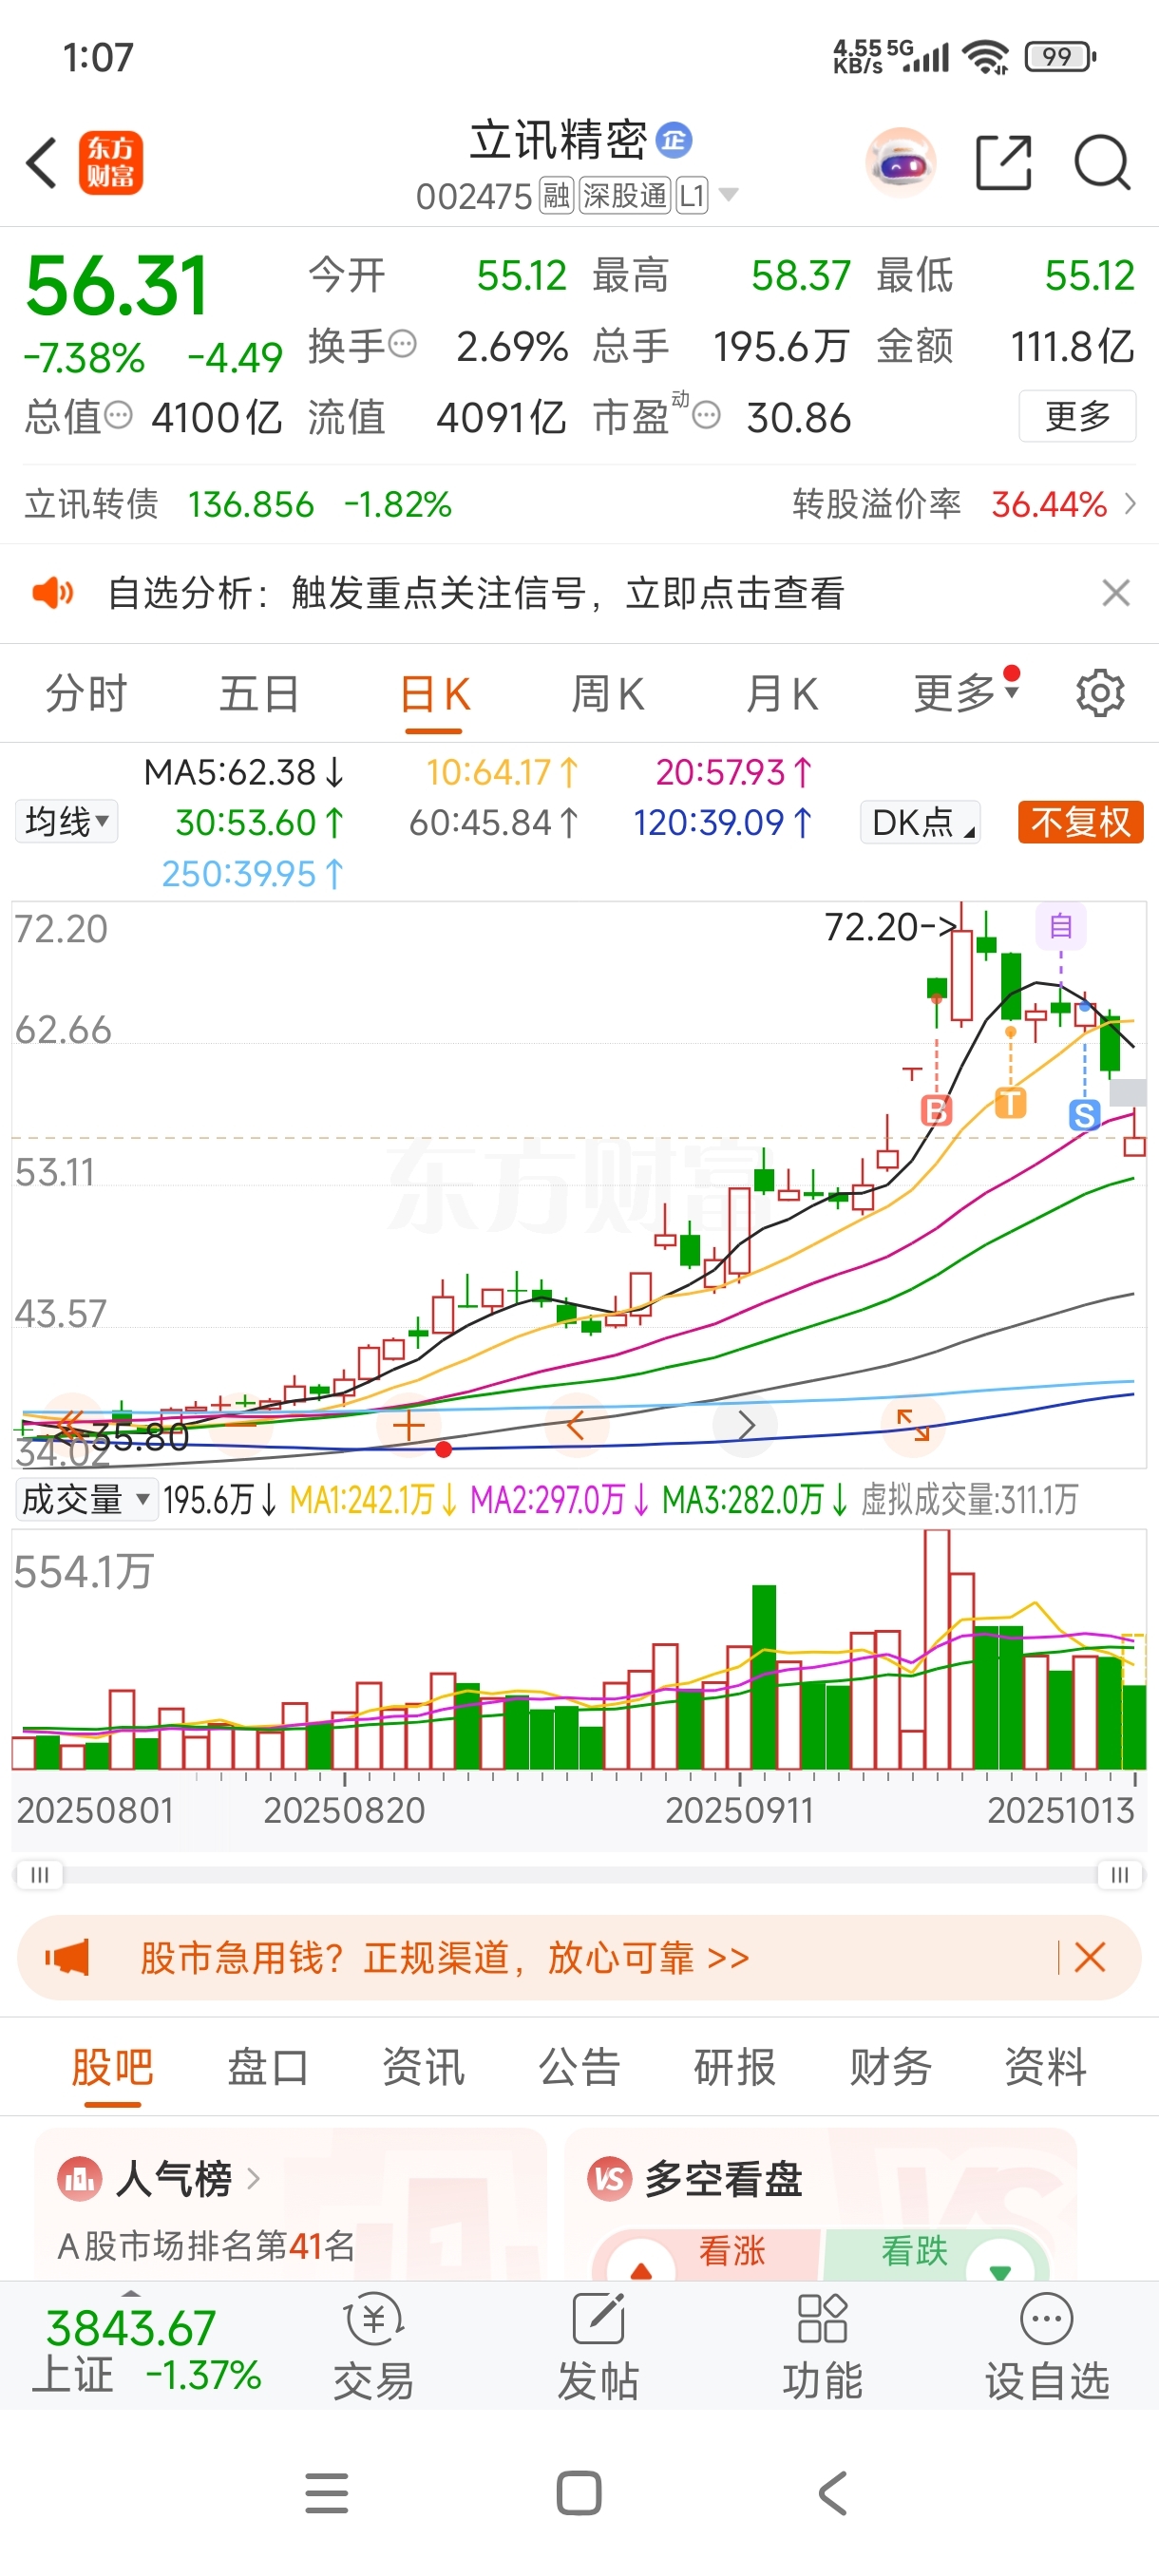
Task: Switch to 五日 chart tab
Action: click(x=259, y=694)
